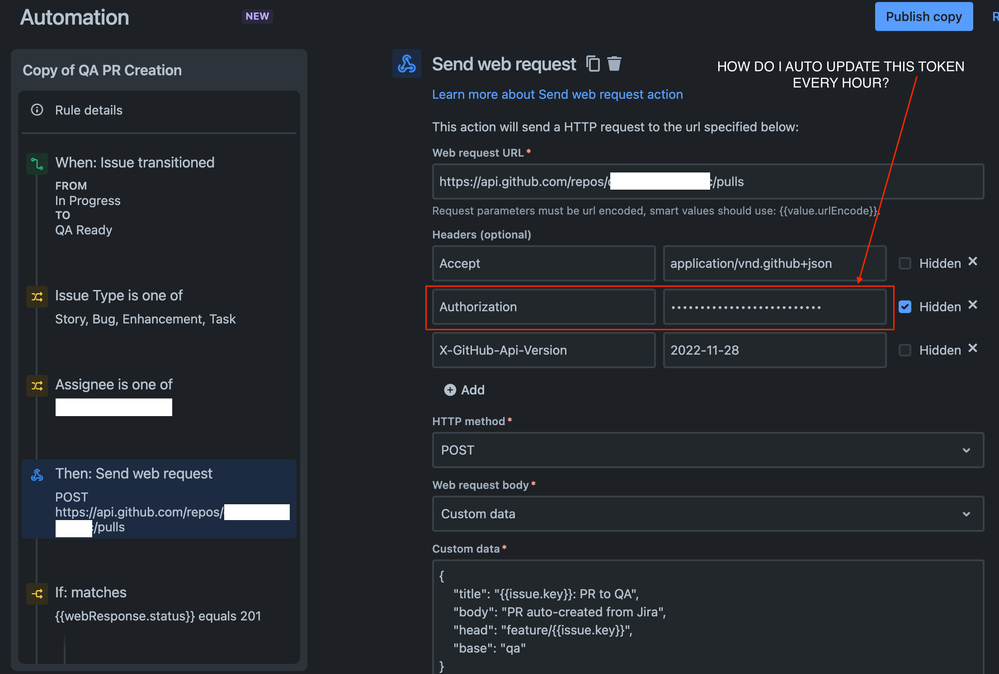Click the Story, Bug, Enhancement, Task text
This screenshot has width=999, height=674.
click(x=145, y=319)
